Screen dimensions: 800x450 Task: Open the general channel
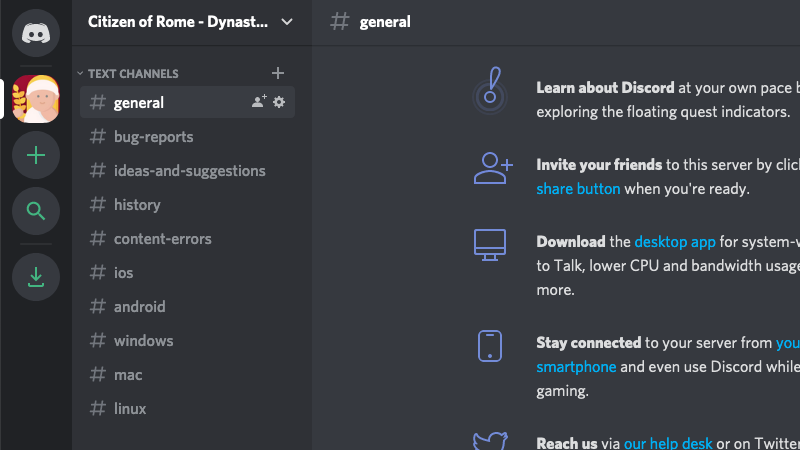tap(187, 102)
